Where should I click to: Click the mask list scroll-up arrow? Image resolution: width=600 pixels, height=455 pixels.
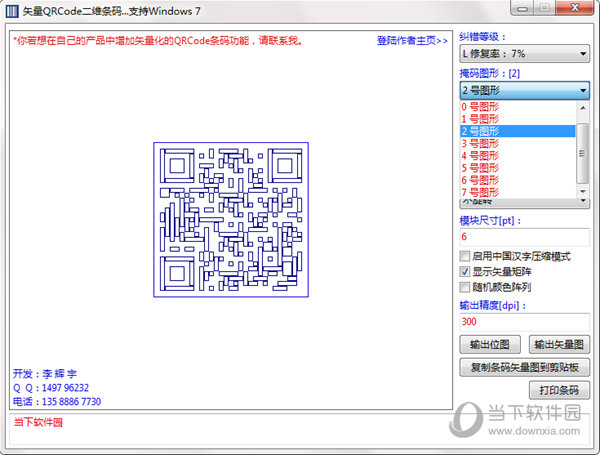point(582,108)
